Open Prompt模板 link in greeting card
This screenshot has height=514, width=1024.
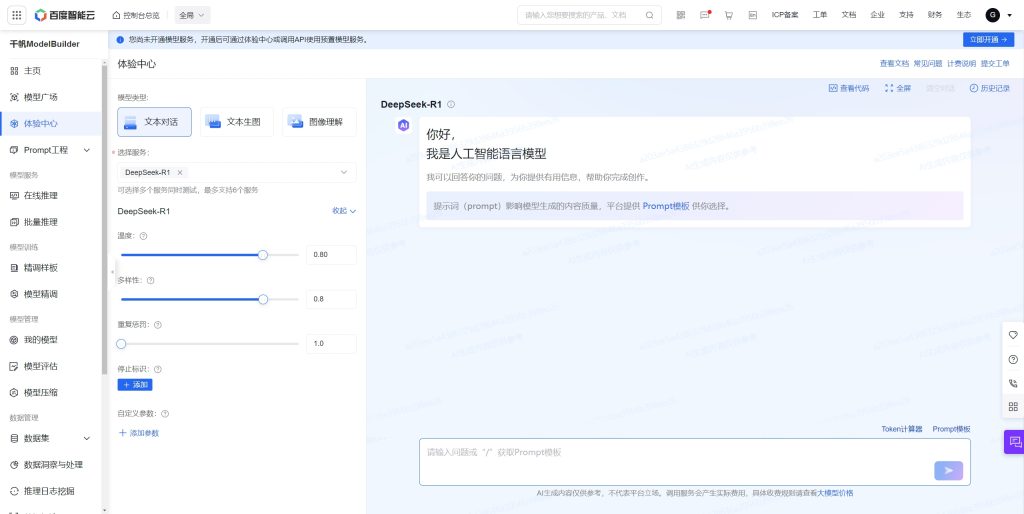(x=665, y=206)
